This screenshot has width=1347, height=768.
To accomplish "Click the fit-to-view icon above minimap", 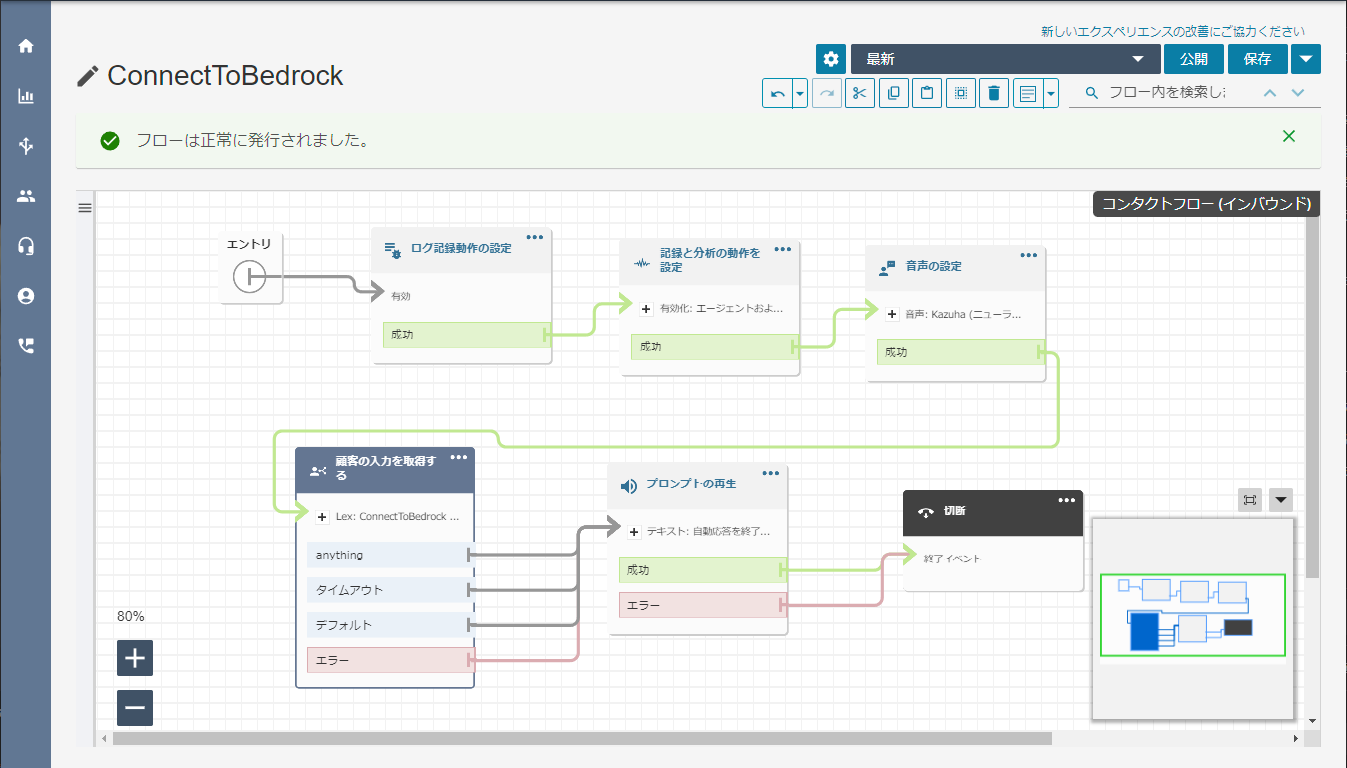I will coord(1250,500).
